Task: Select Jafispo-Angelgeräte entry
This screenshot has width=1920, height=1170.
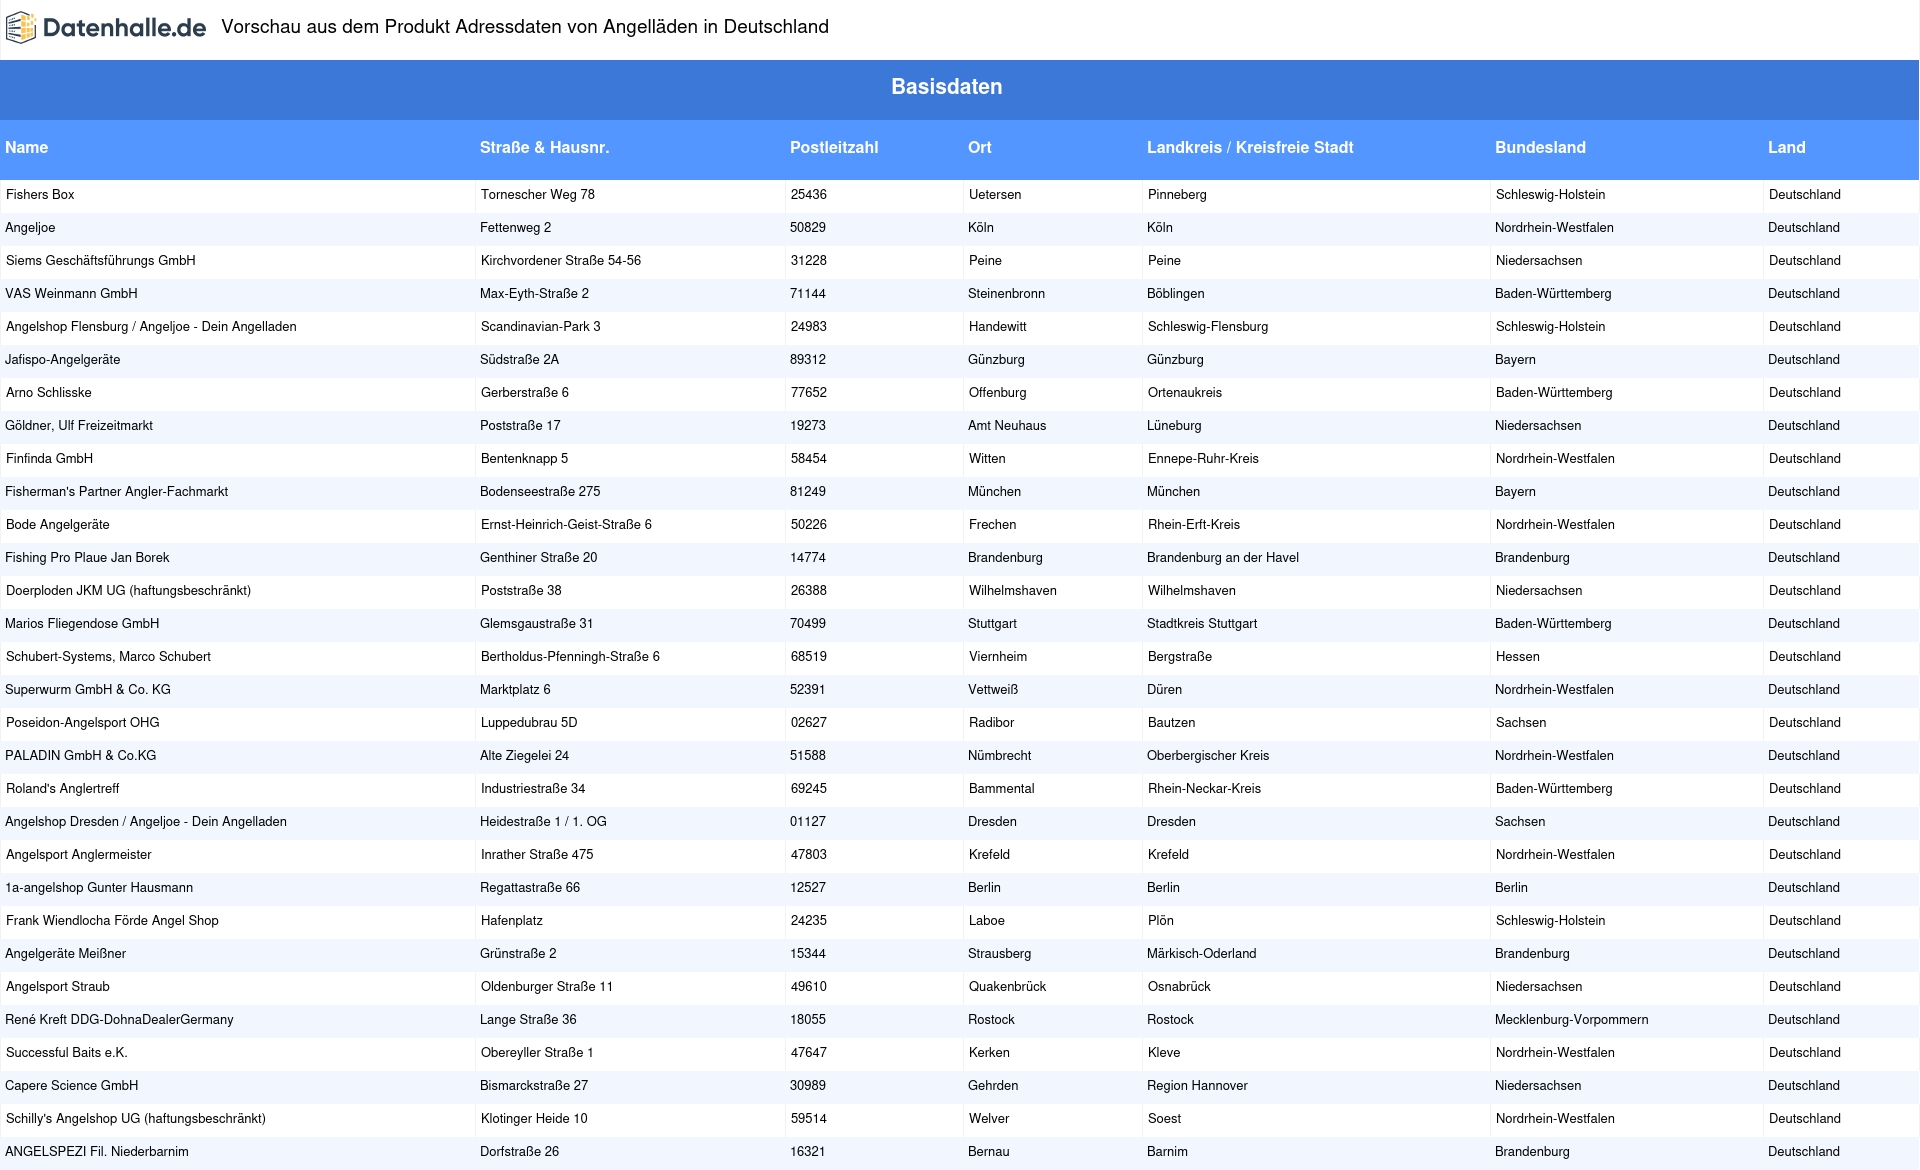Action: pyautogui.click(x=62, y=360)
